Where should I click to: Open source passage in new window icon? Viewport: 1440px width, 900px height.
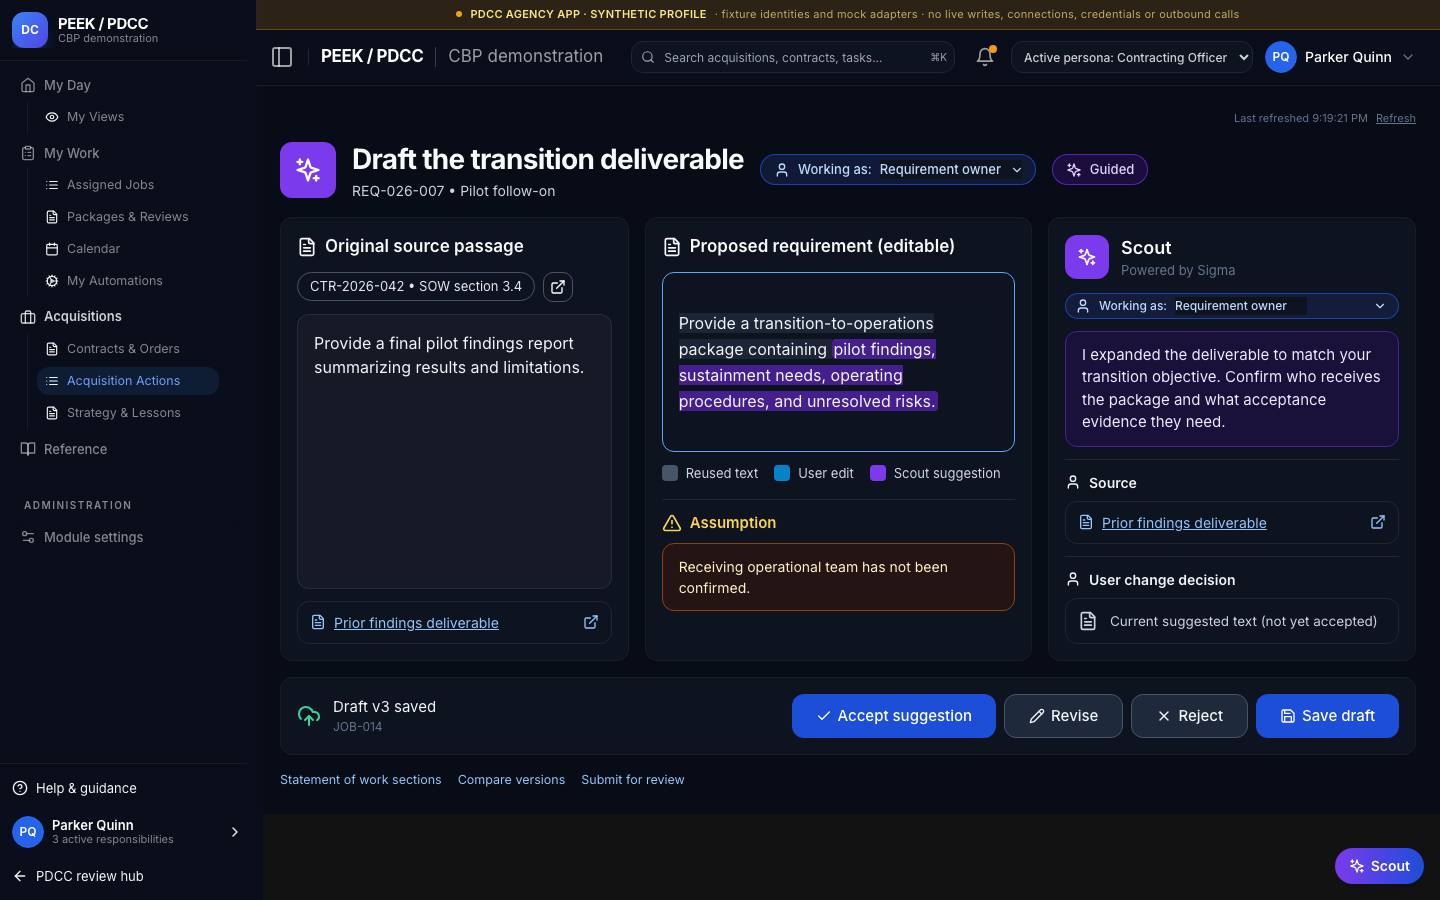coord(558,287)
